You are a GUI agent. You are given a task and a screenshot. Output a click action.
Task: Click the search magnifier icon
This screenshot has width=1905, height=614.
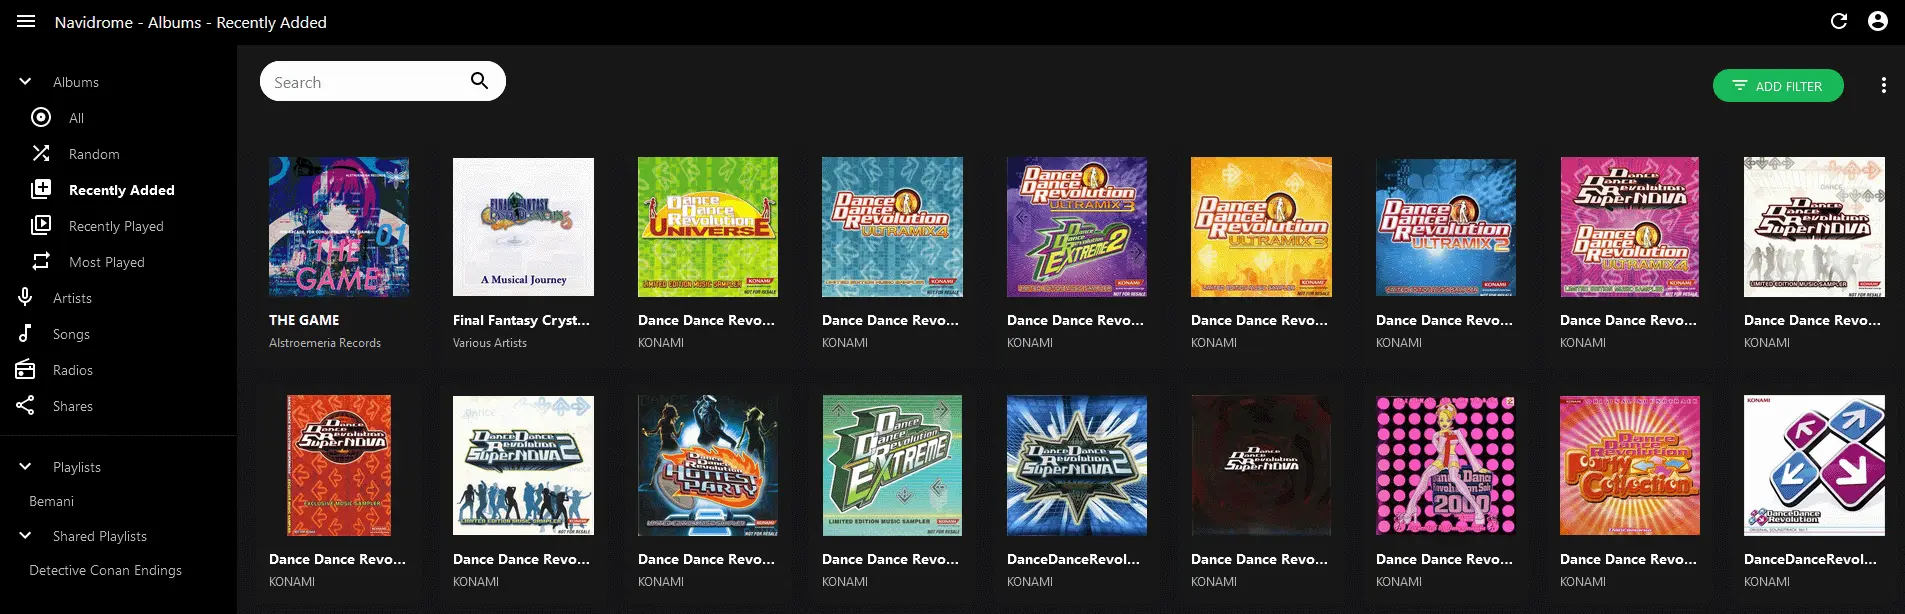pyautogui.click(x=479, y=81)
